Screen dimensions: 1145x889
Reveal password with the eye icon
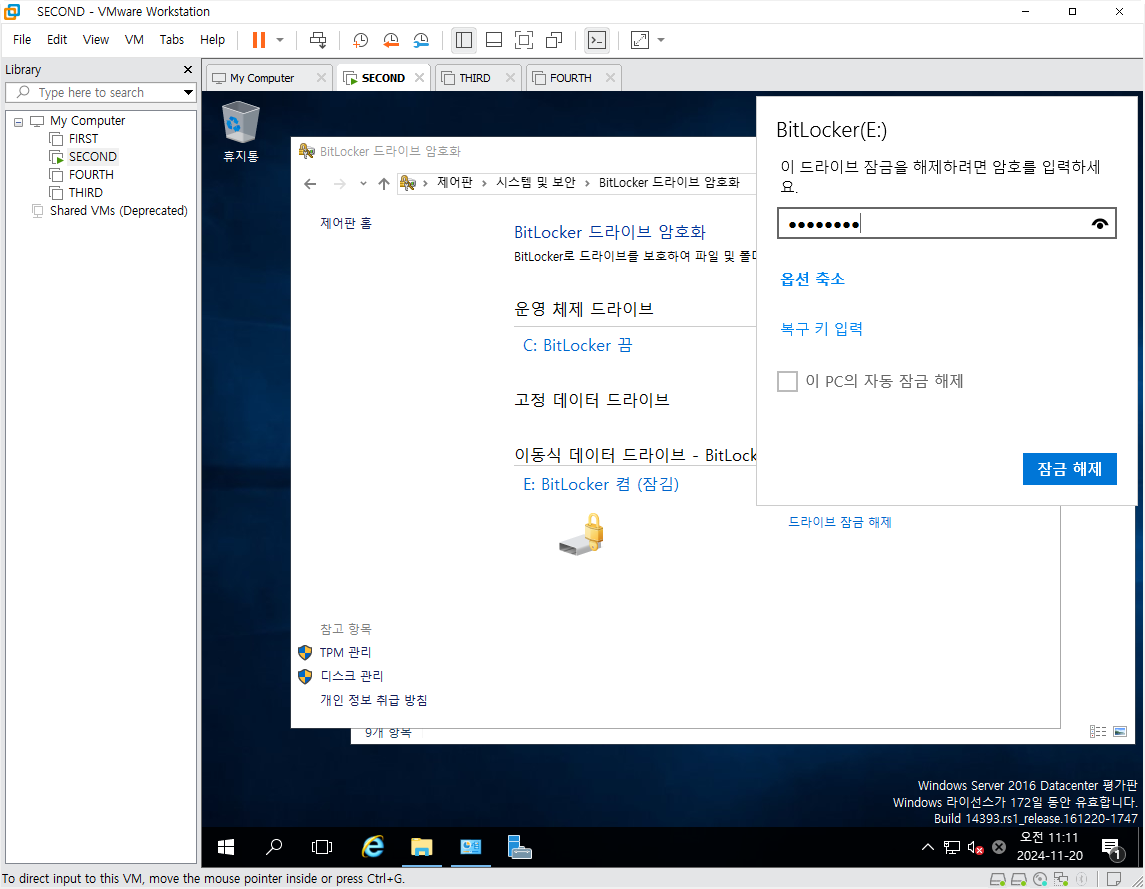(1099, 224)
